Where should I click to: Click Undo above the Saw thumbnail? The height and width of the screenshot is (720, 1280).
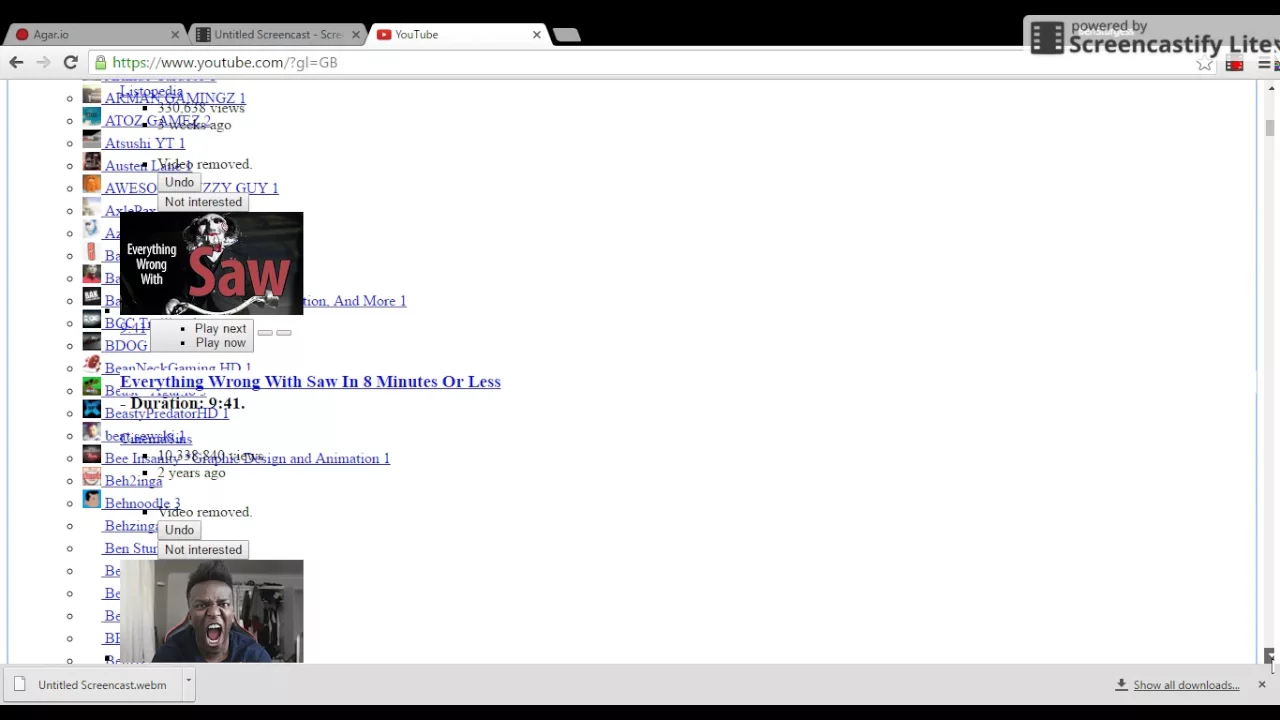[179, 182]
